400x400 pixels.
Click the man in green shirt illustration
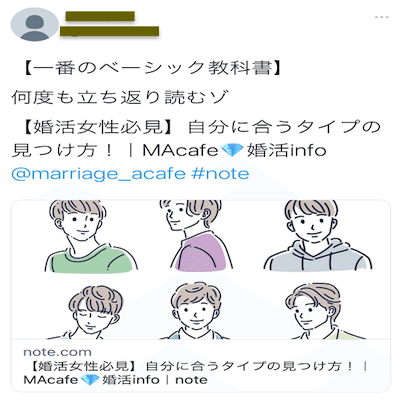tap(89, 236)
